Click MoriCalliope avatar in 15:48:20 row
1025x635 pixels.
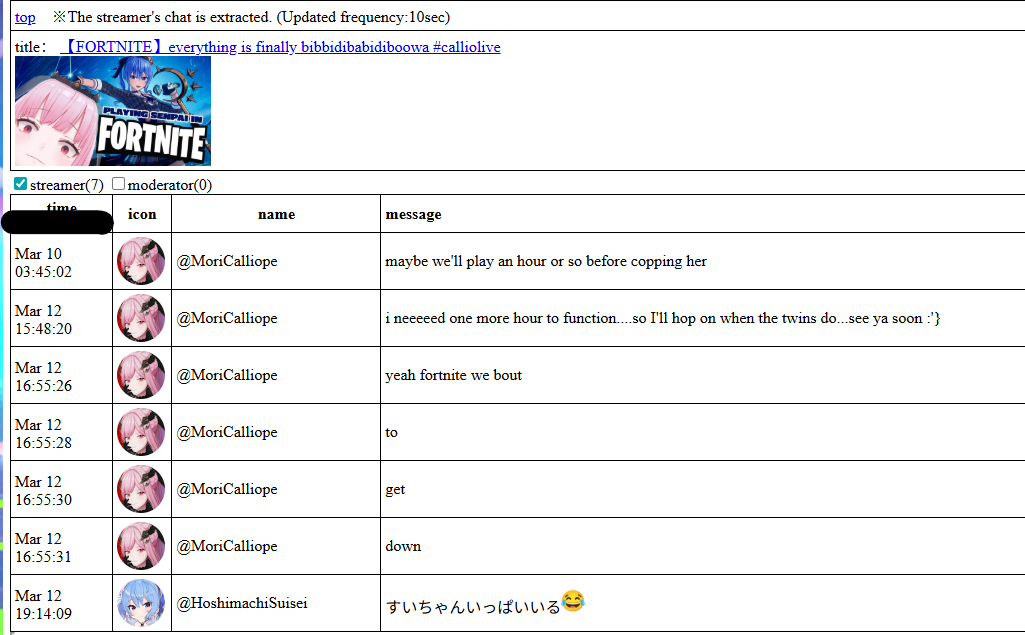[x=141, y=318]
